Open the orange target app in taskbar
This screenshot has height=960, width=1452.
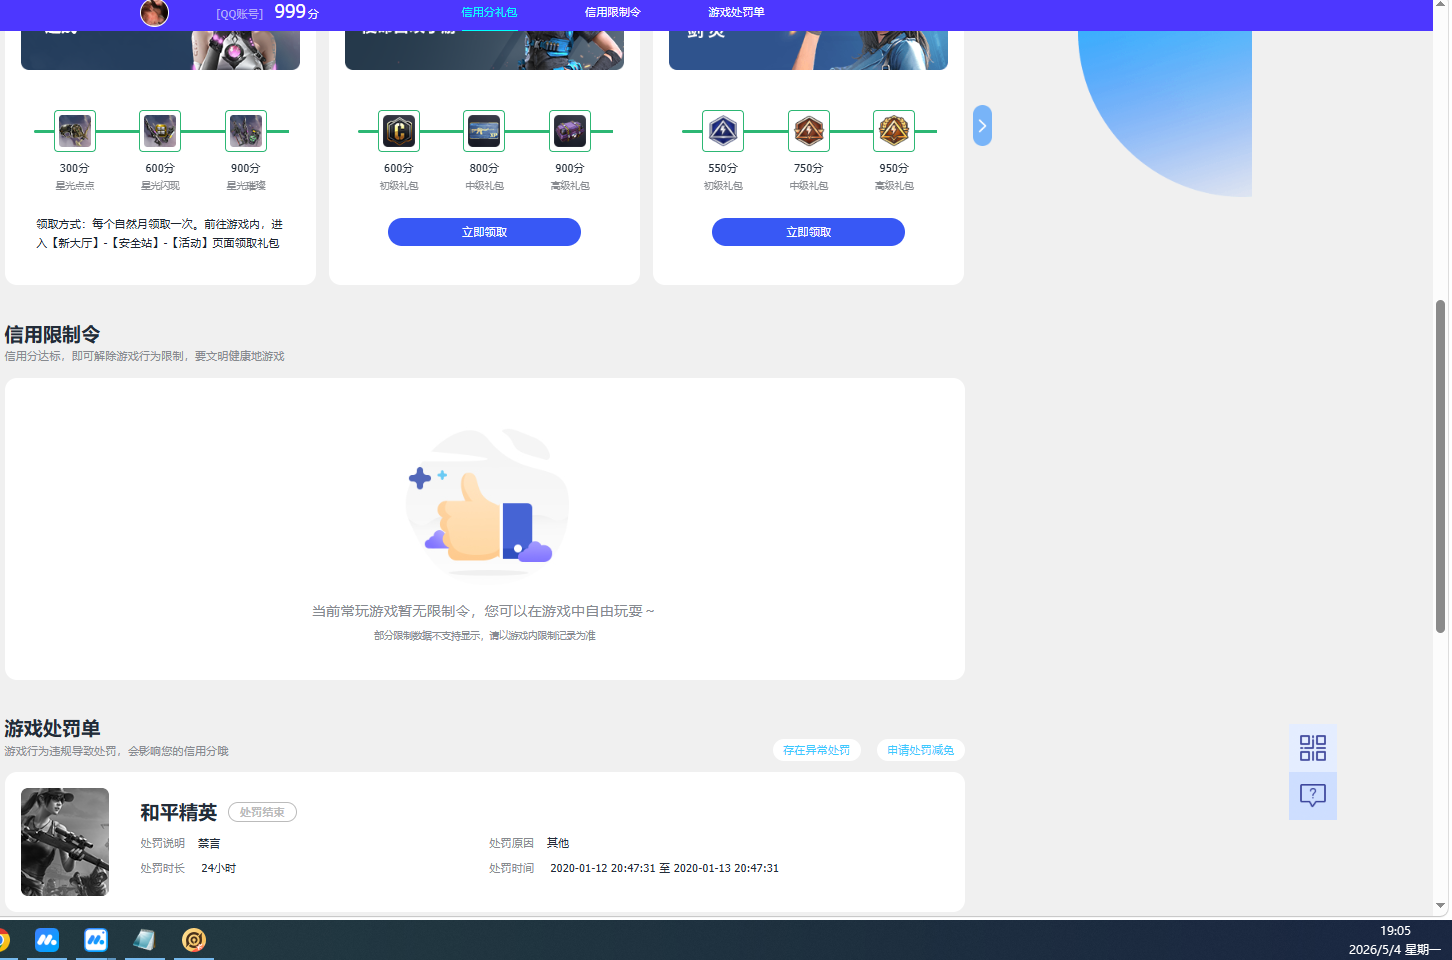click(194, 940)
